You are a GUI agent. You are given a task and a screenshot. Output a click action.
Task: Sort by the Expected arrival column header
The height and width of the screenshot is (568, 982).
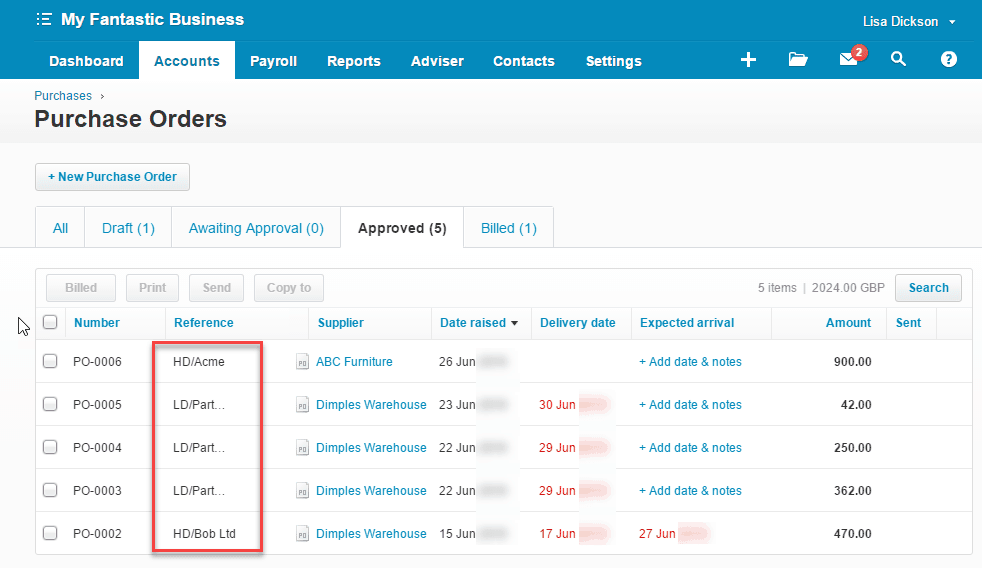coord(686,323)
